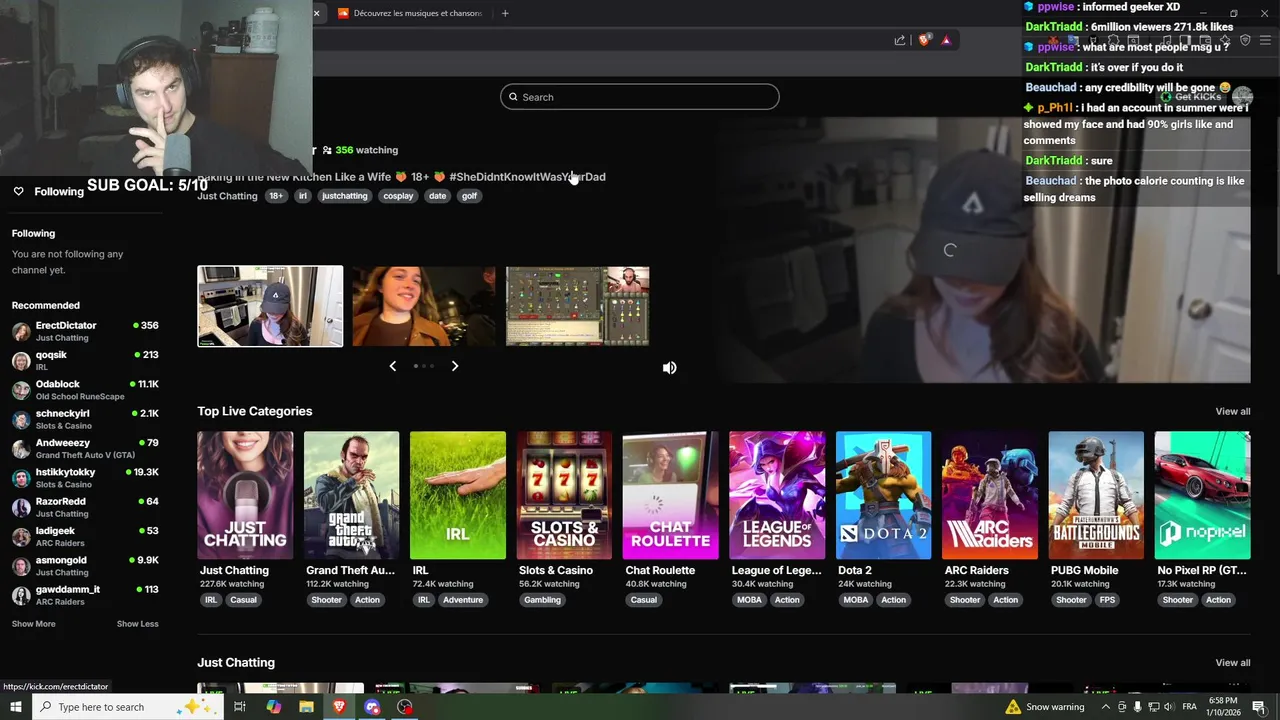The width and height of the screenshot is (1280, 720).
Task: Select the 18+ stream tag
Action: click(x=276, y=196)
